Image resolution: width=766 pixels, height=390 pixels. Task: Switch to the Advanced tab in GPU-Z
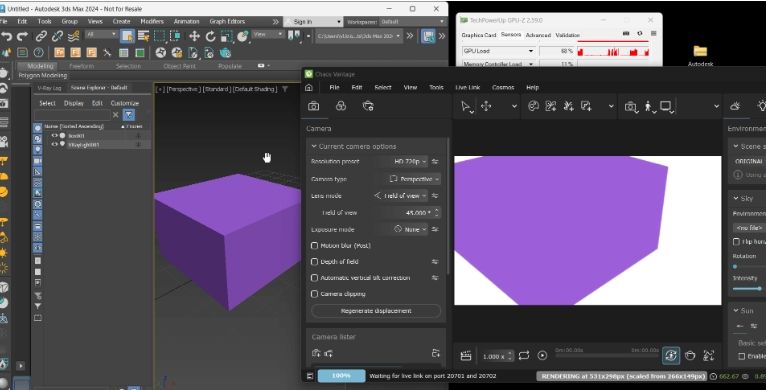[x=538, y=35]
